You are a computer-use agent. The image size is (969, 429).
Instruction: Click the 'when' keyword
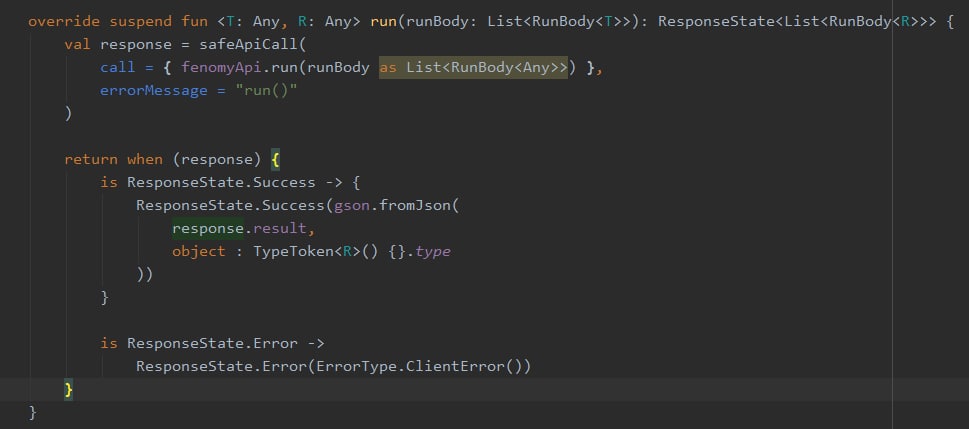145,159
